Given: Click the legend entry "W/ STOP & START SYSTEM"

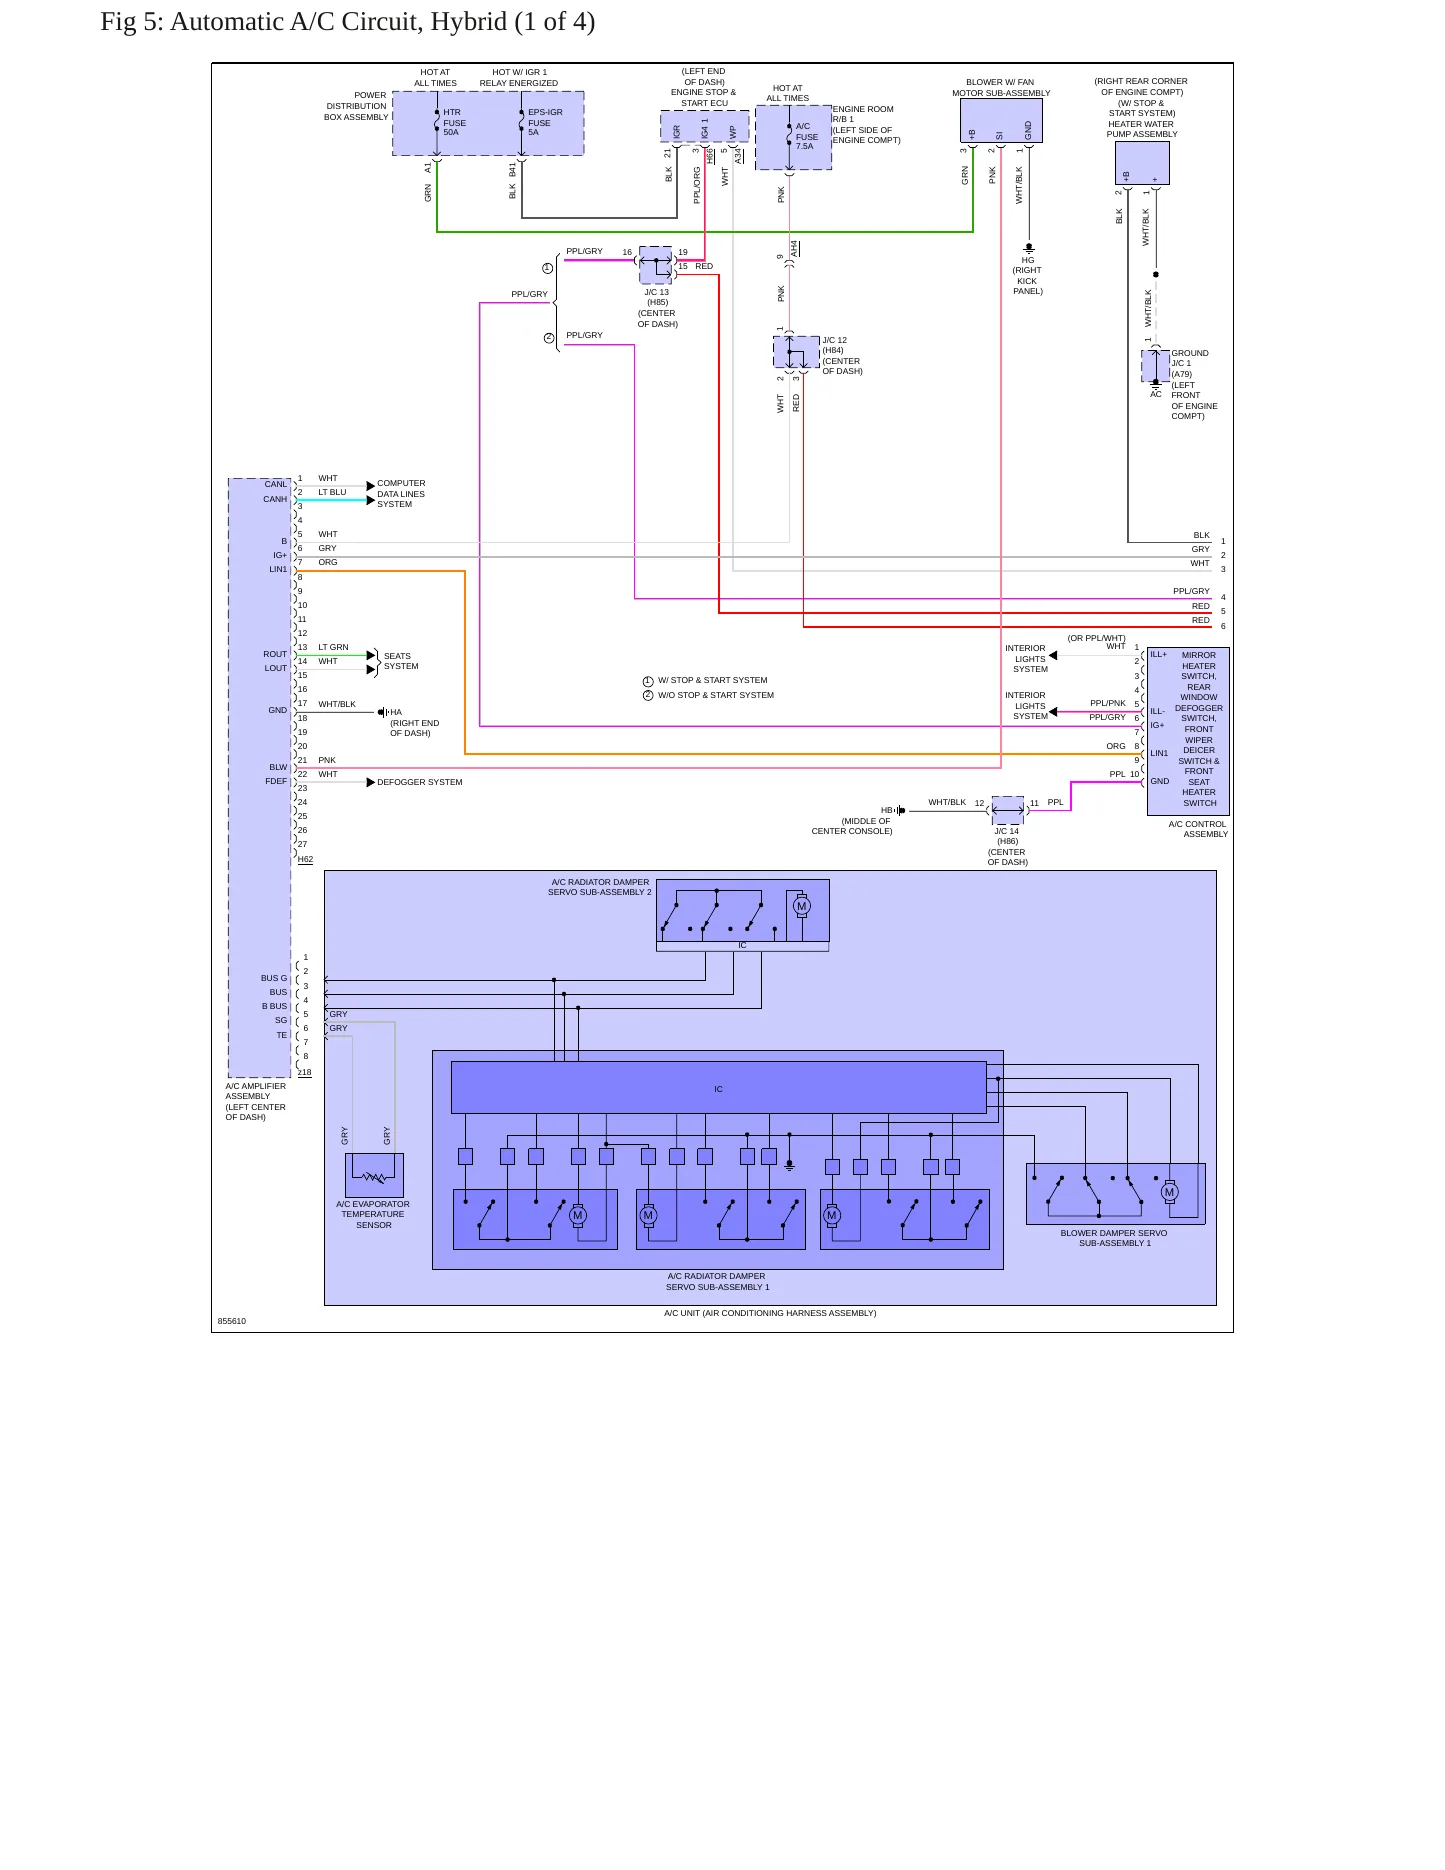Looking at the screenshot, I should point(712,680).
